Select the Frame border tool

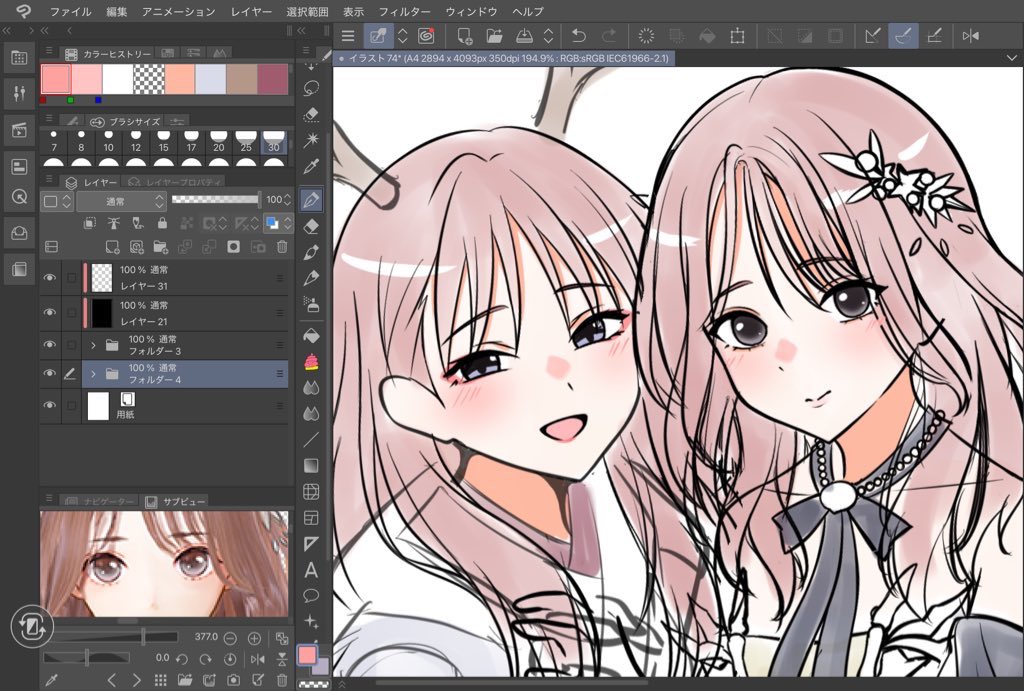point(311,517)
